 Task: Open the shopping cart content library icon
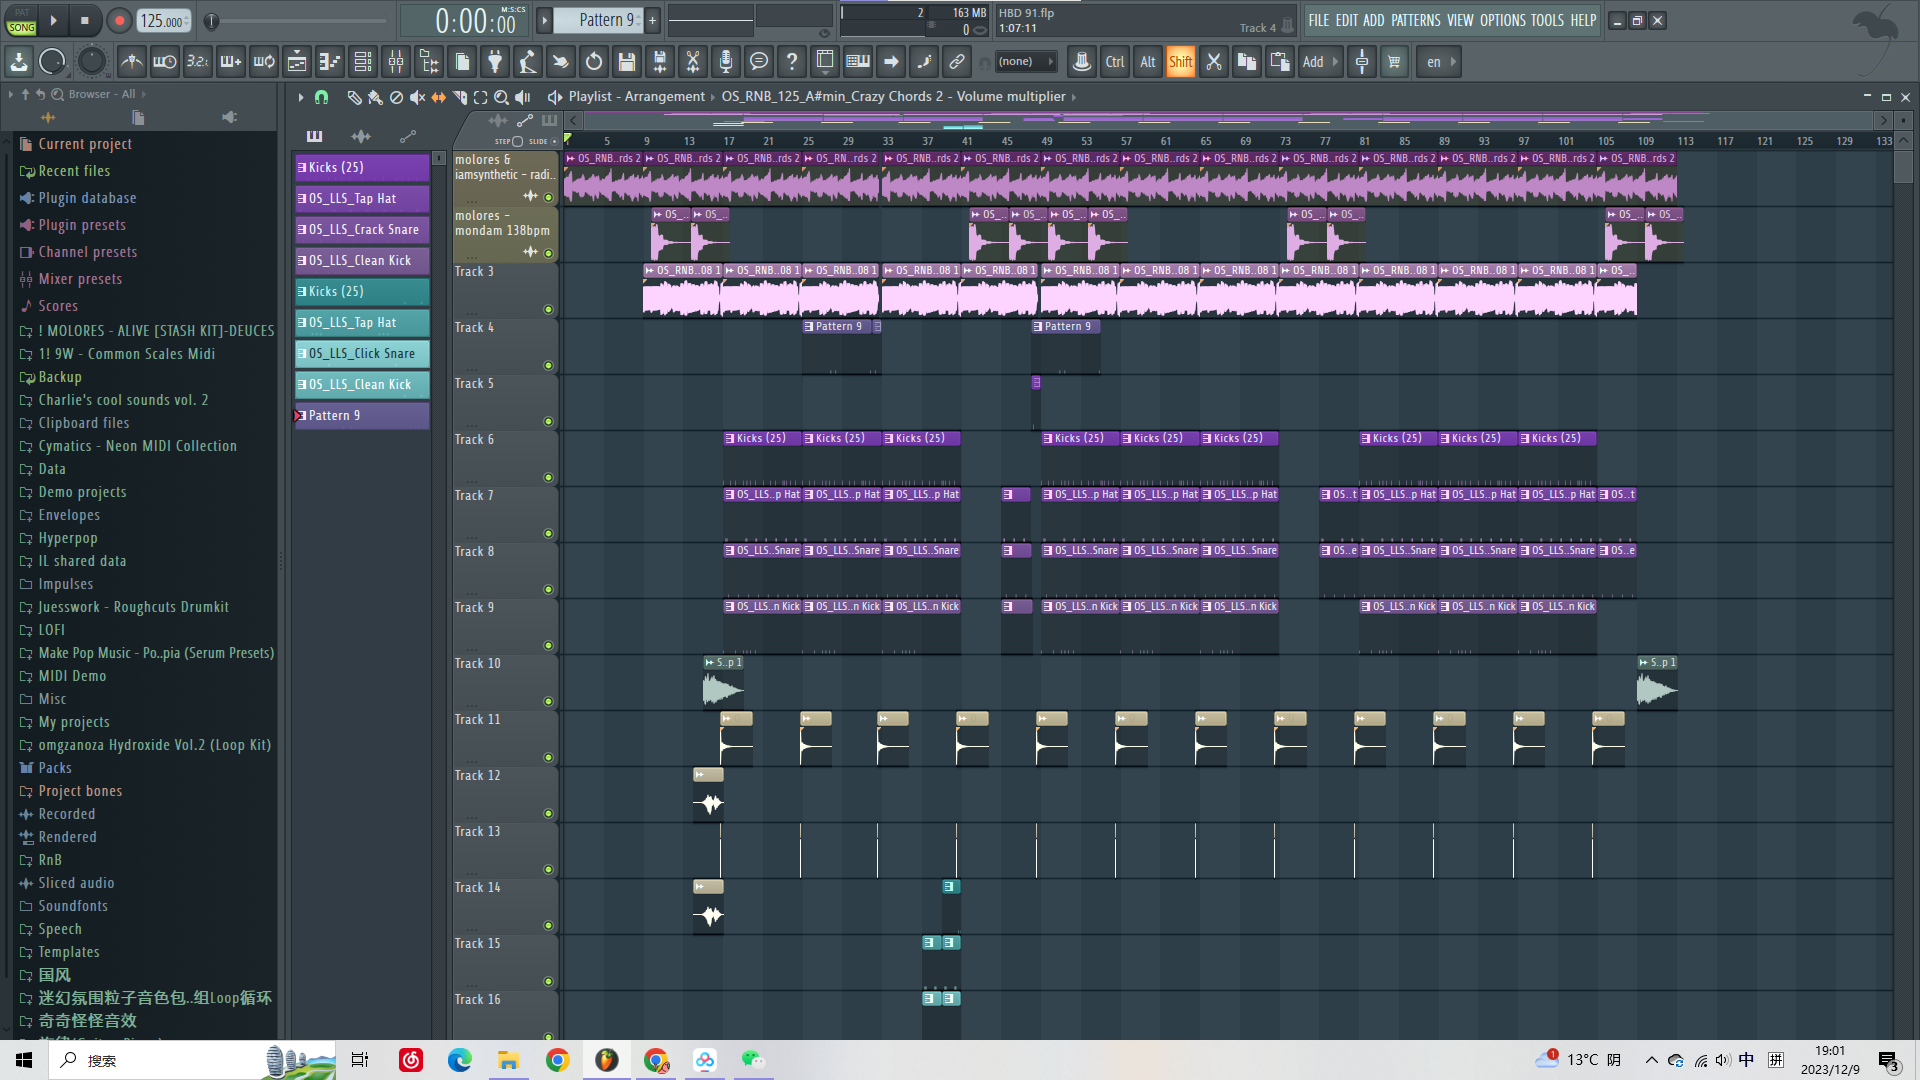point(1394,62)
